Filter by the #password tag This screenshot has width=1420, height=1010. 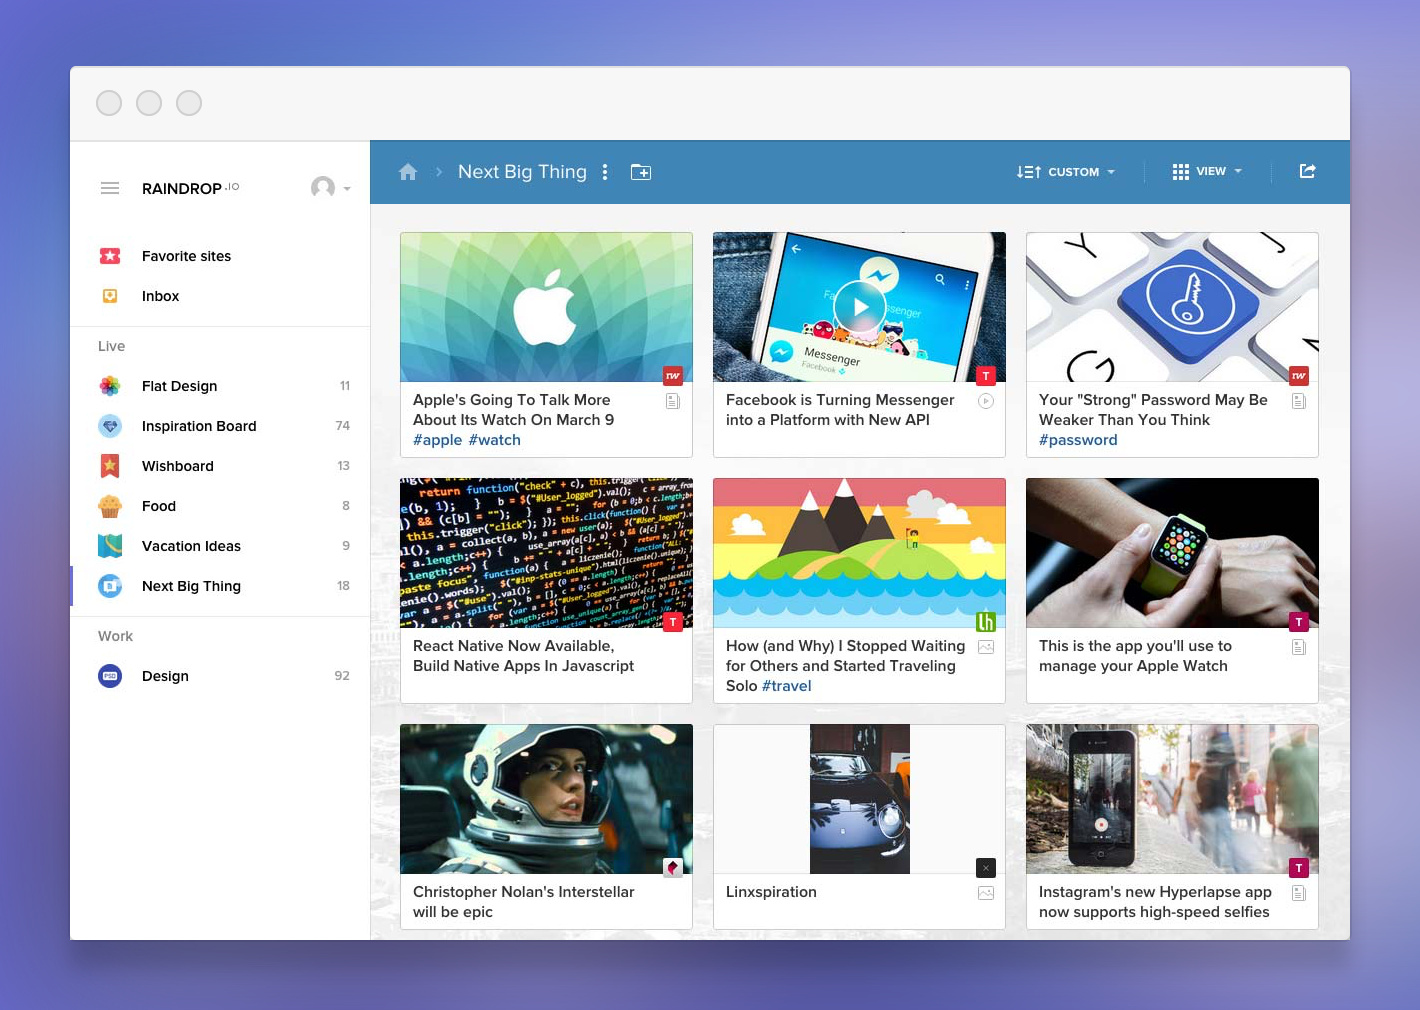point(1078,440)
